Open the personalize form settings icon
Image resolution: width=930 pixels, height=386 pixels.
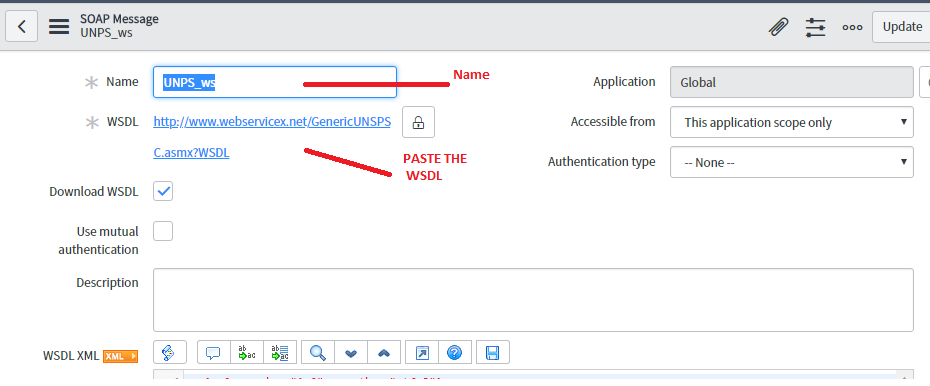(x=816, y=27)
